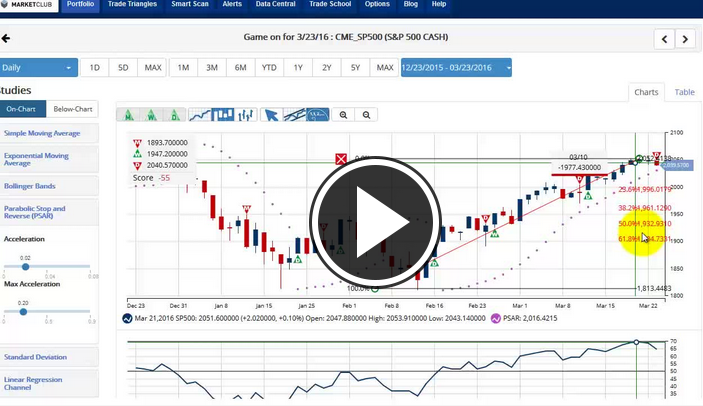
Task: Toggle the On-Chart studies view
Action: tap(21, 108)
